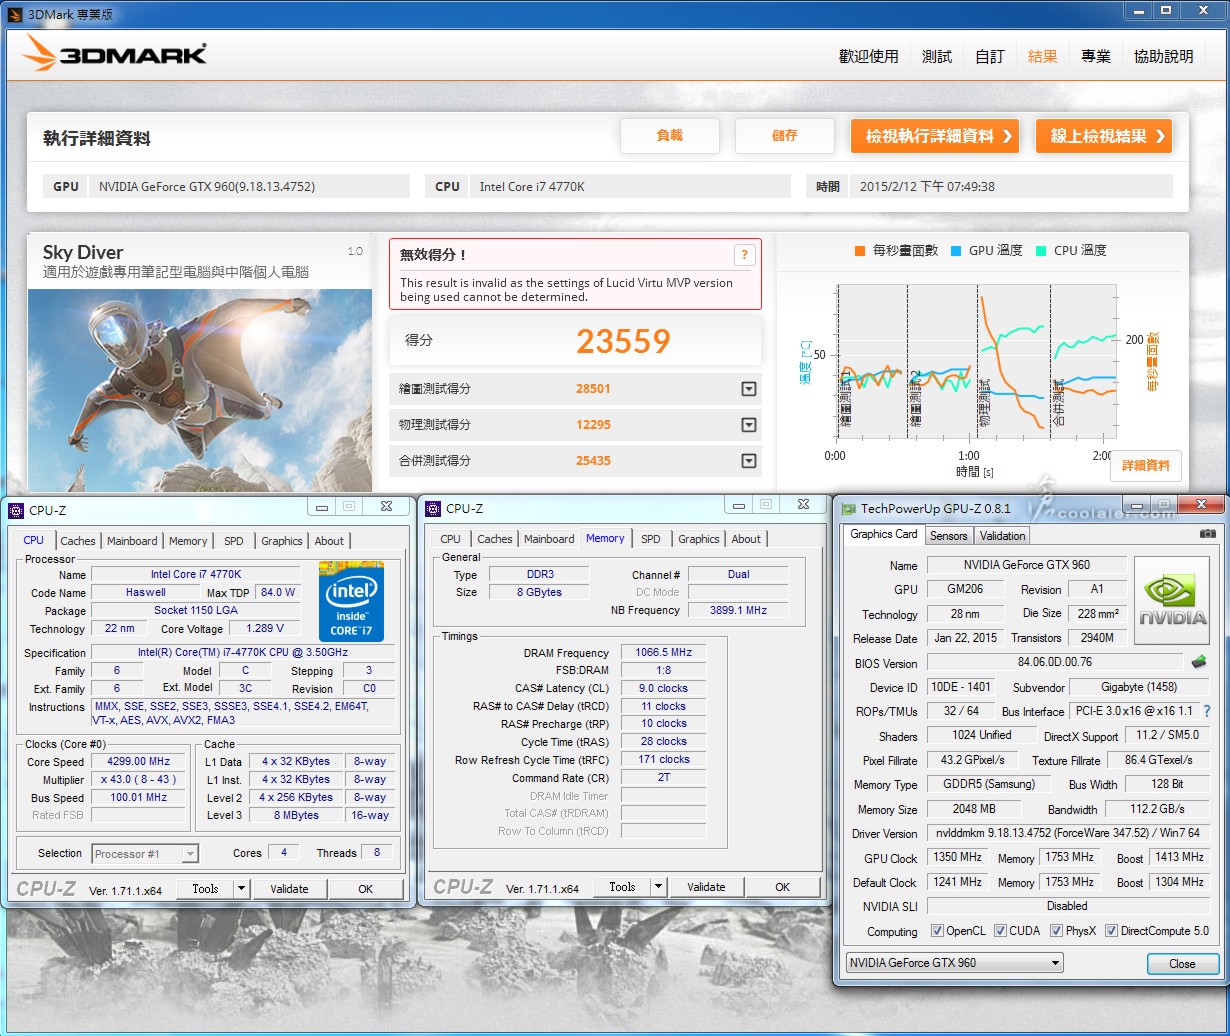The width and height of the screenshot is (1230, 1036).
Task: Click the Driver Version field in GPU-Z
Action: pyautogui.click(x=1066, y=833)
